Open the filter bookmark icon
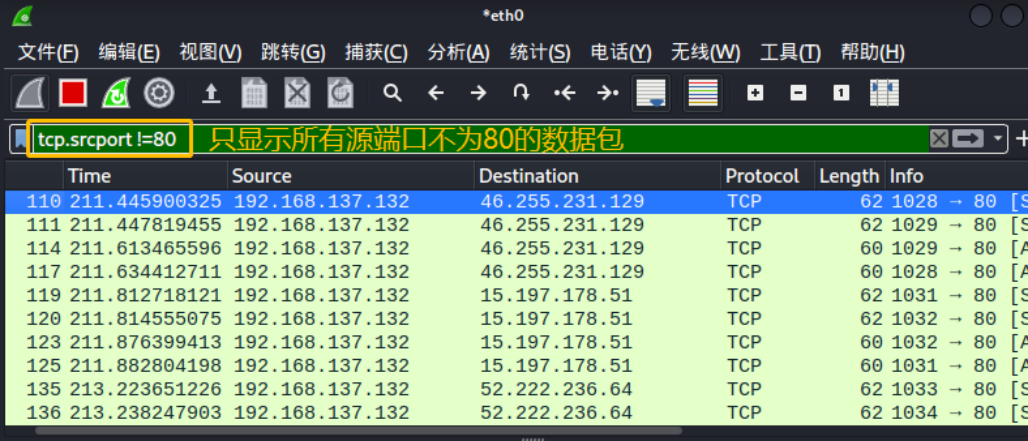 [x=21, y=138]
